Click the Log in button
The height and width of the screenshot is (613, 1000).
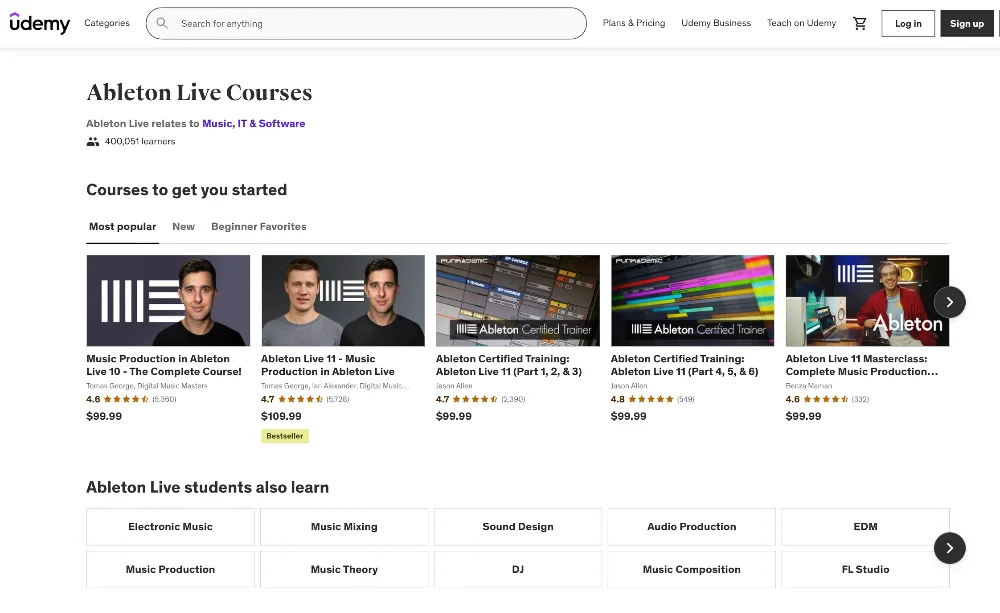(x=908, y=24)
